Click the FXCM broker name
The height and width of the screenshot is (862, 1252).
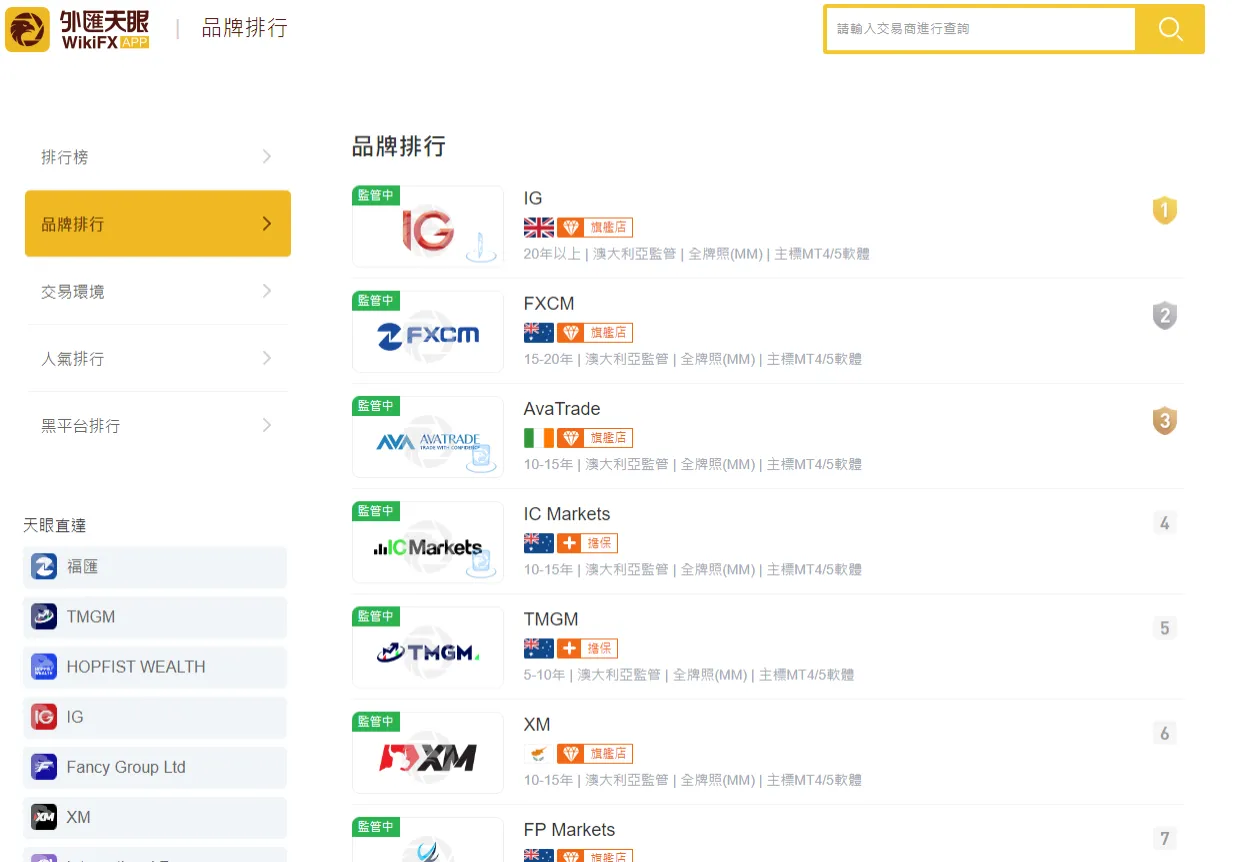(x=549, y=303)
